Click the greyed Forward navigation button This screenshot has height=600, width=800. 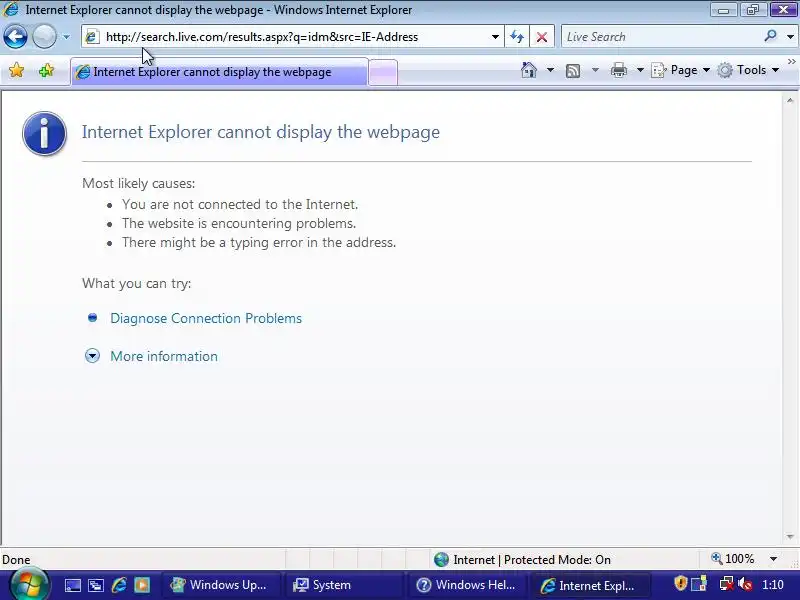click(x=44, y=37)
